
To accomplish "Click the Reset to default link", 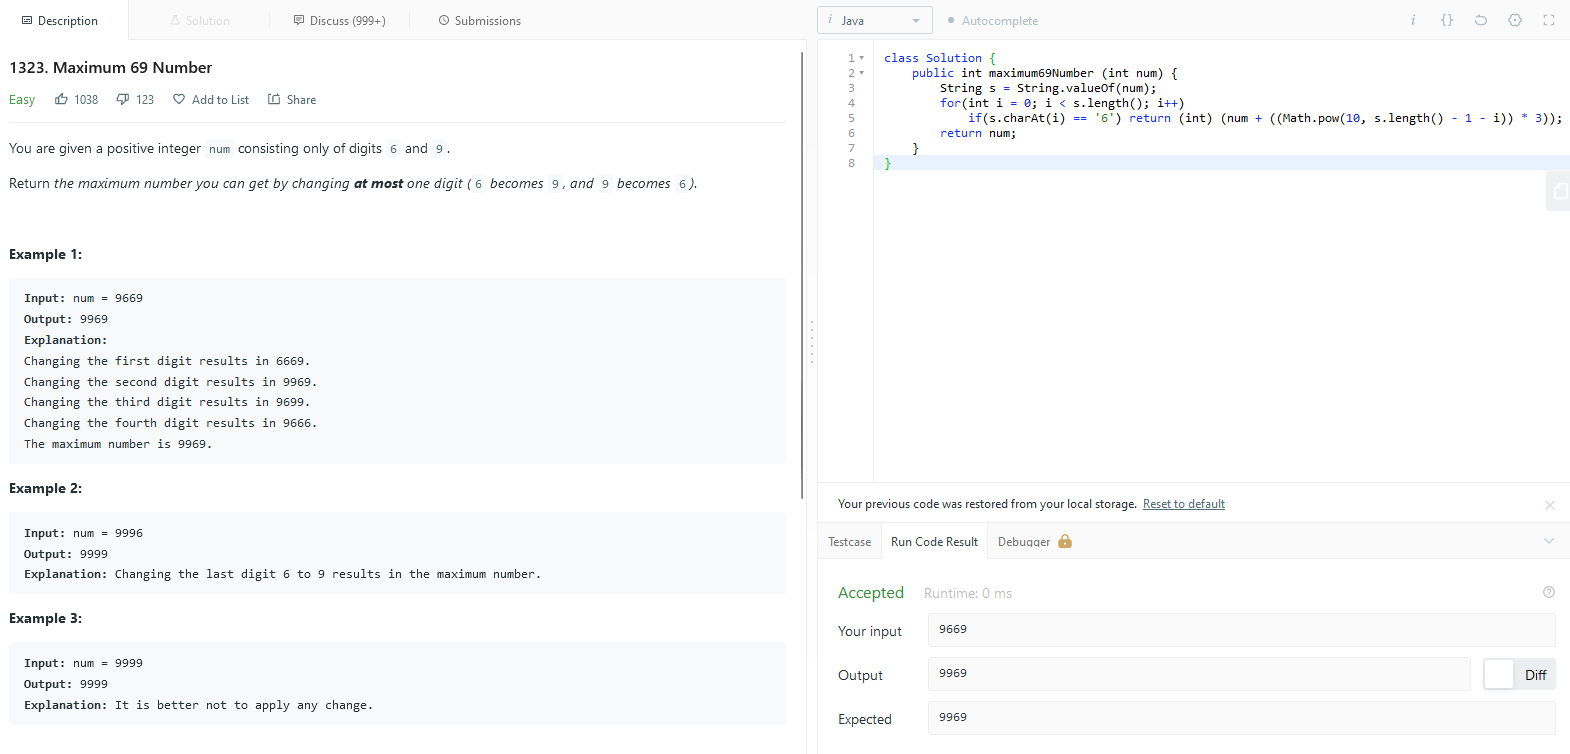I will click(x=1183, y=504).
